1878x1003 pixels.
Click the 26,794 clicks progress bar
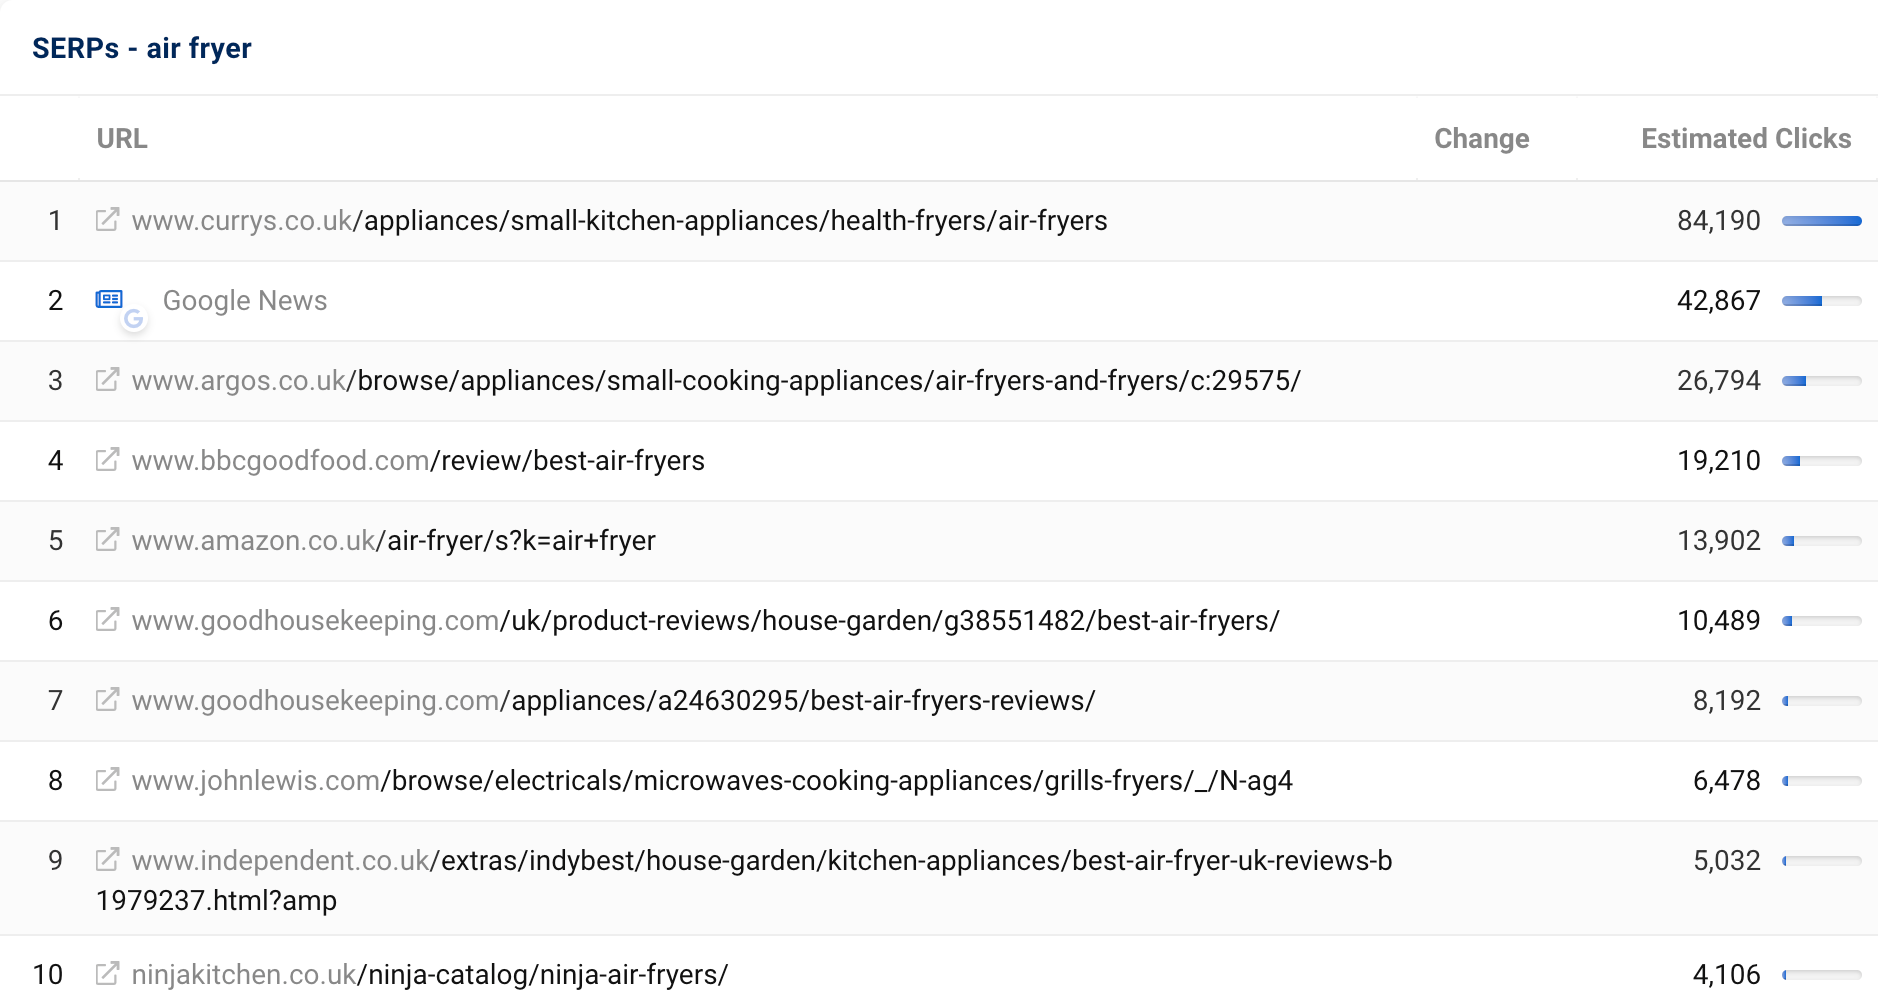(1821, 381)
